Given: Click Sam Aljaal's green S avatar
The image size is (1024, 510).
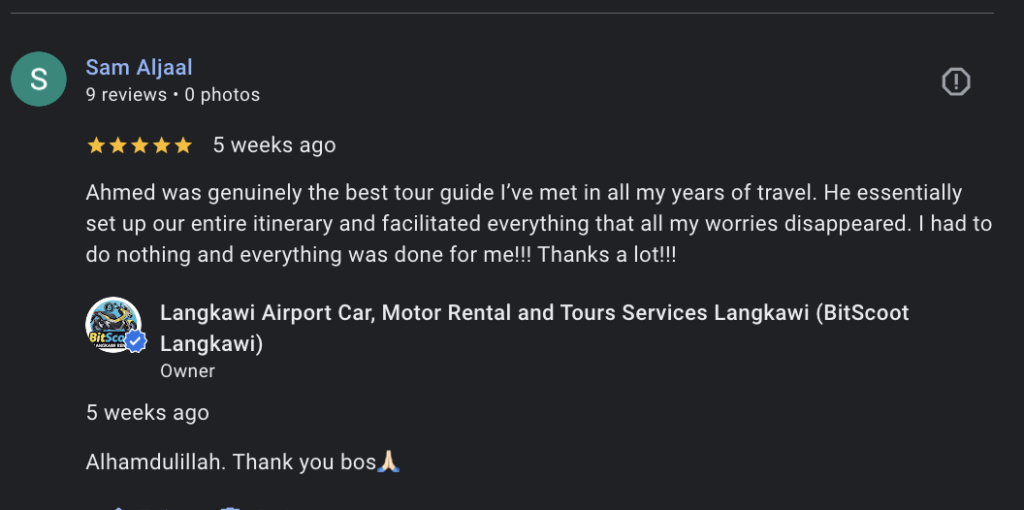Looking at the screenshot, I should [x=39, y=79].
